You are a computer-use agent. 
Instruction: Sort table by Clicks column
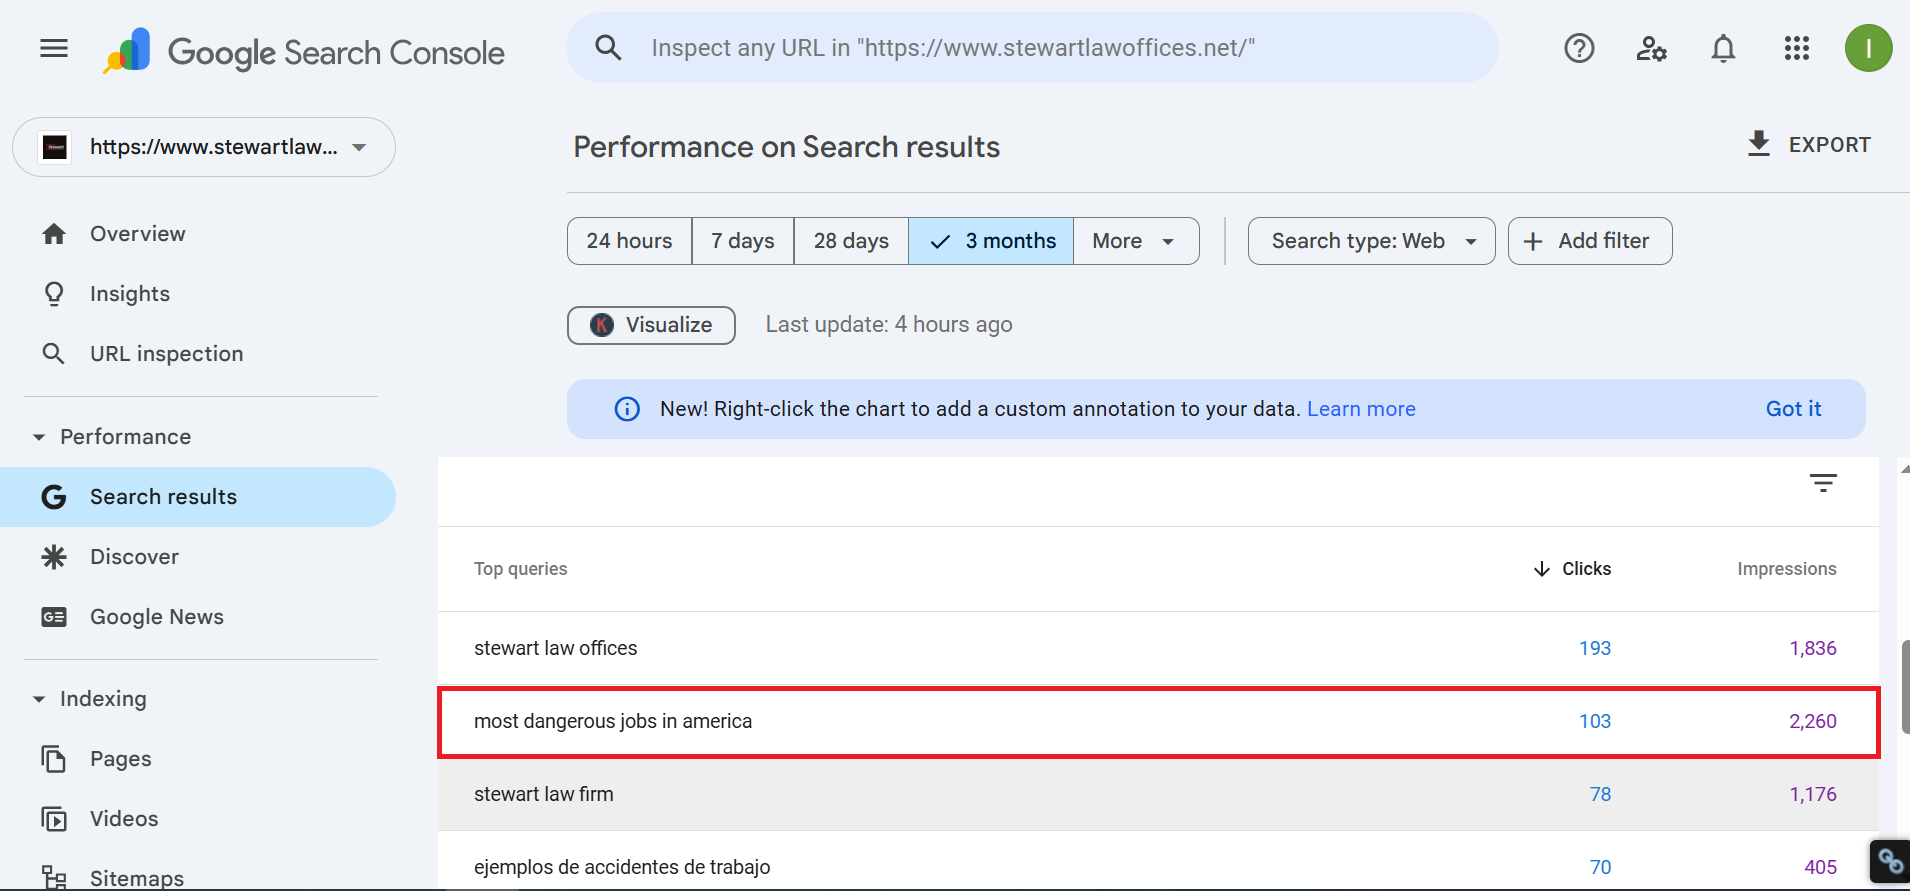1572,569
